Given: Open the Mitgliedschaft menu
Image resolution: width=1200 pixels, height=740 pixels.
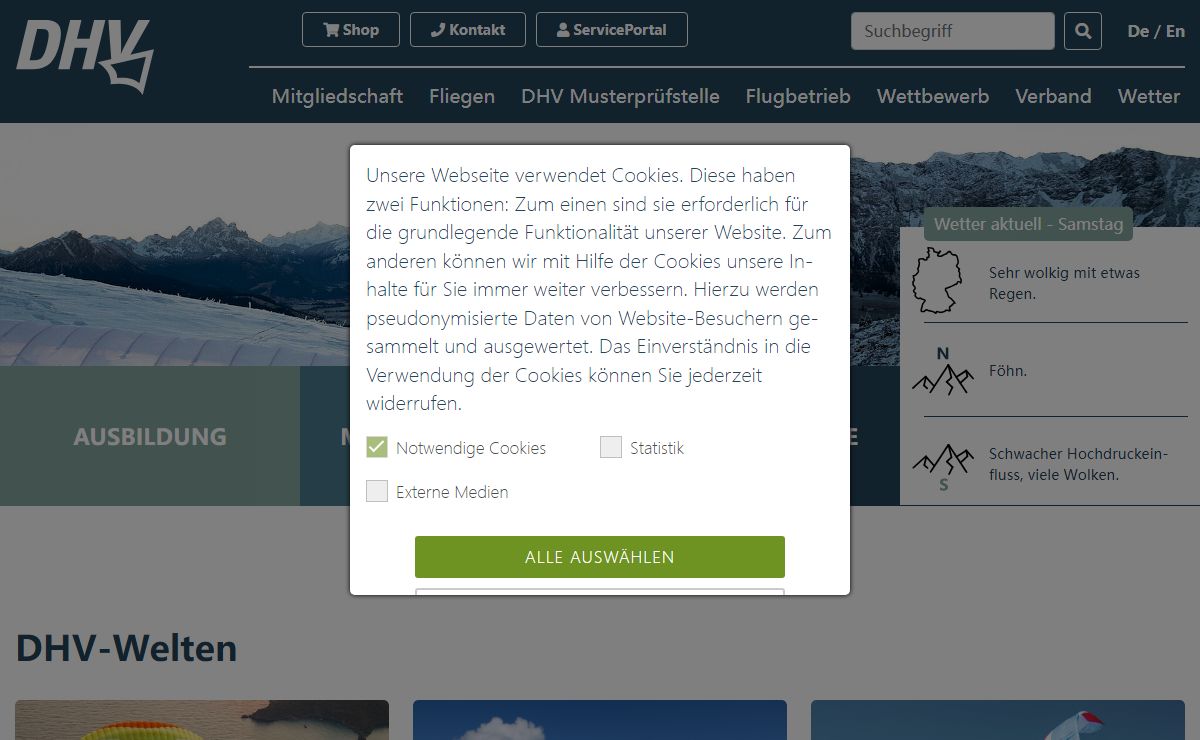Looking at the screenshot, I should click(338, 96).
